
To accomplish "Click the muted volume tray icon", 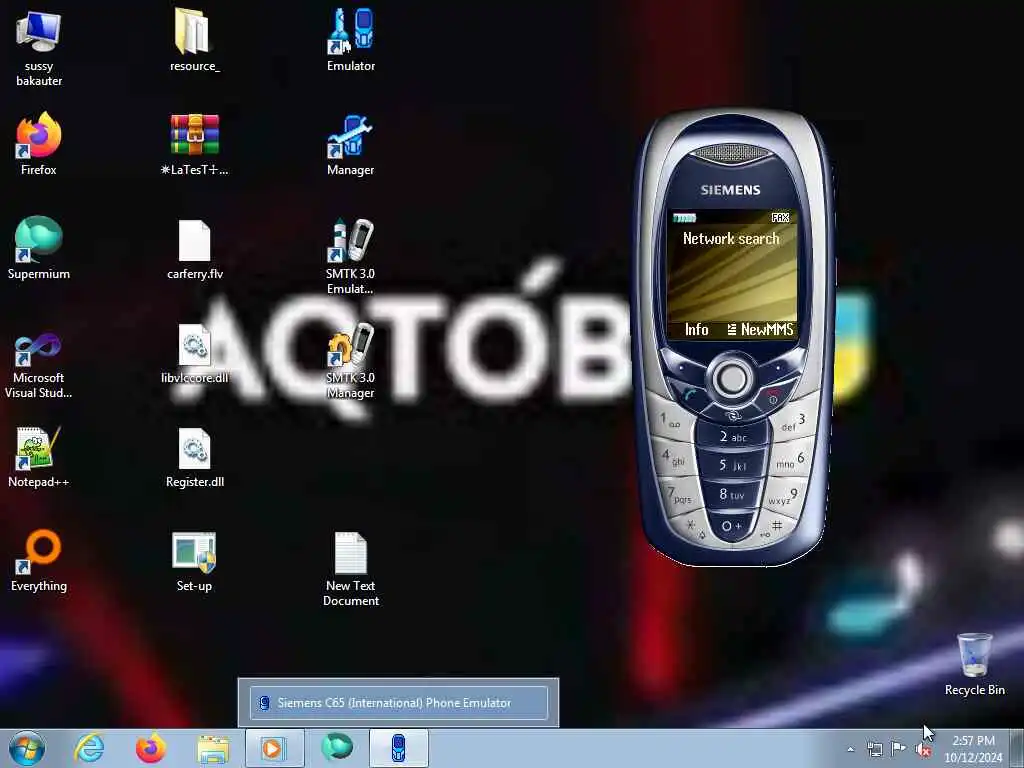I will (923, 750).
